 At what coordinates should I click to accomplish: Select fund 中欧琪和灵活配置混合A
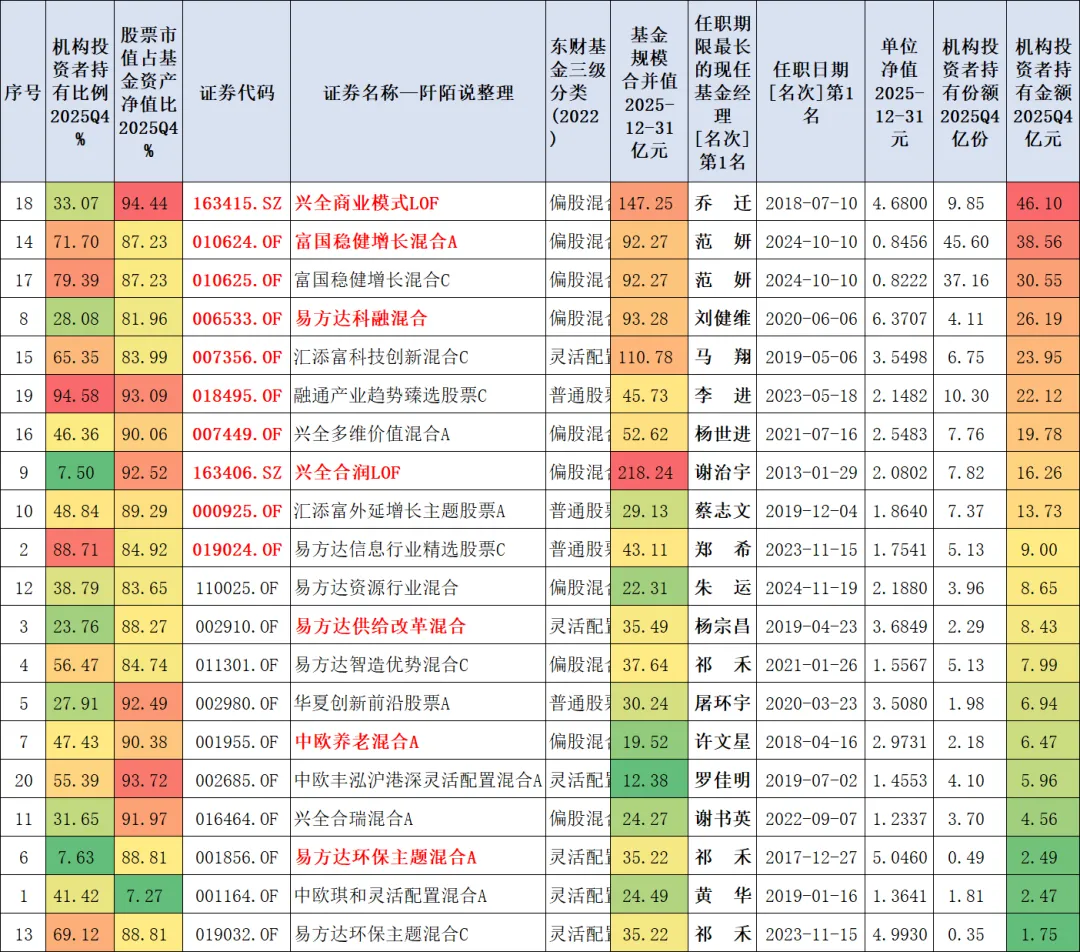(x=391, y=896)
